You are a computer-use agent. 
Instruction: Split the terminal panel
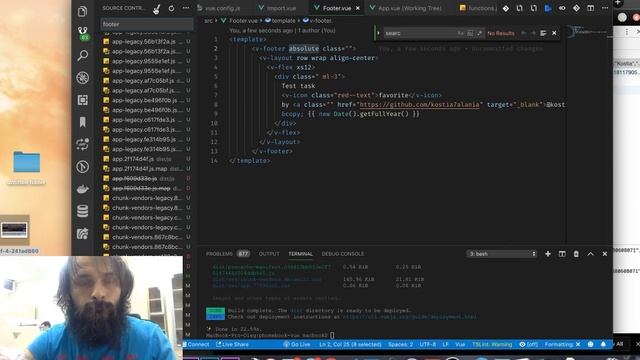[x=562, y=254]
